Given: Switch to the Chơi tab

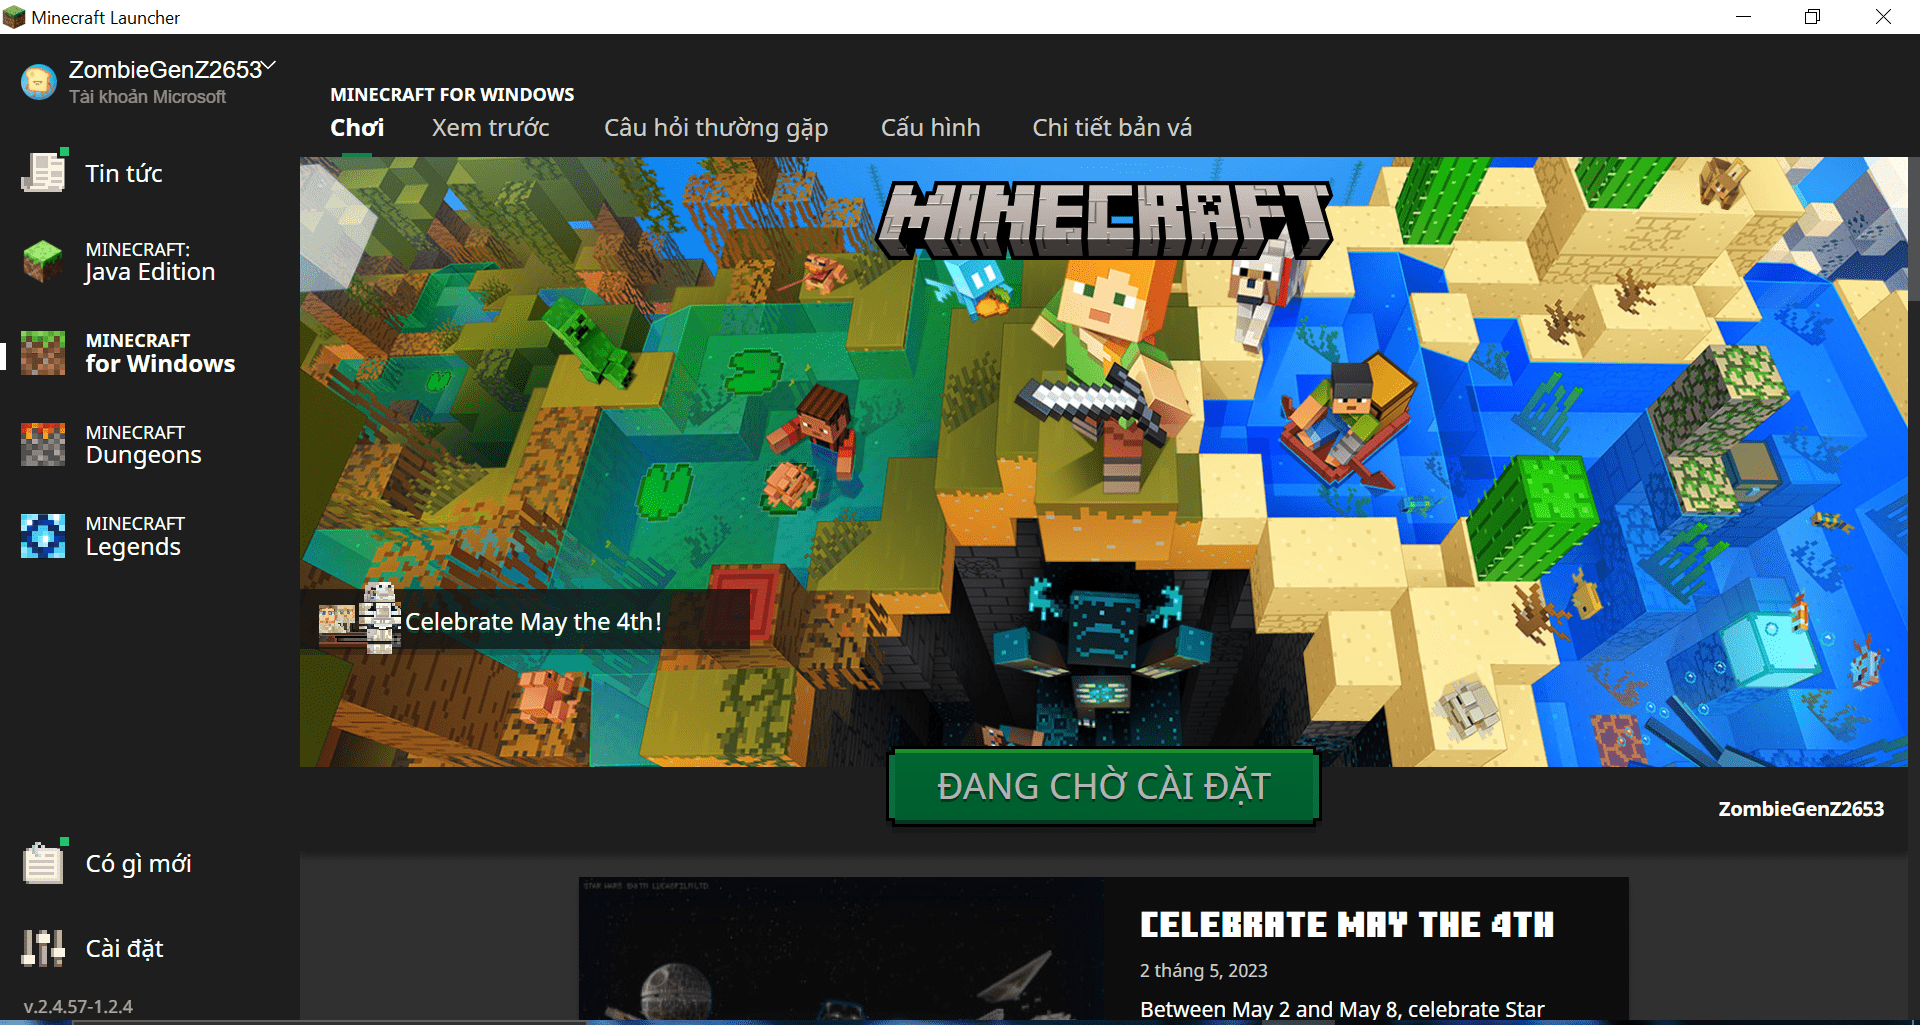Looking at the screenshot, I should click(x=357, y=128).
